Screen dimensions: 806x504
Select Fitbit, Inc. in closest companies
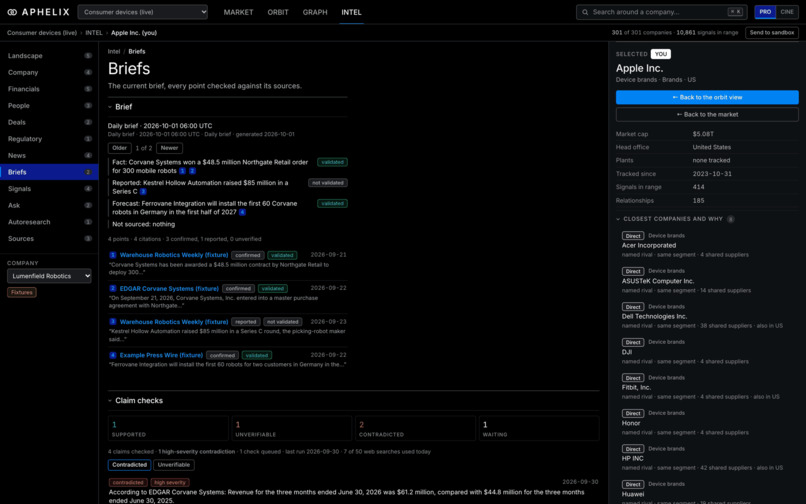tap(636, 388)
